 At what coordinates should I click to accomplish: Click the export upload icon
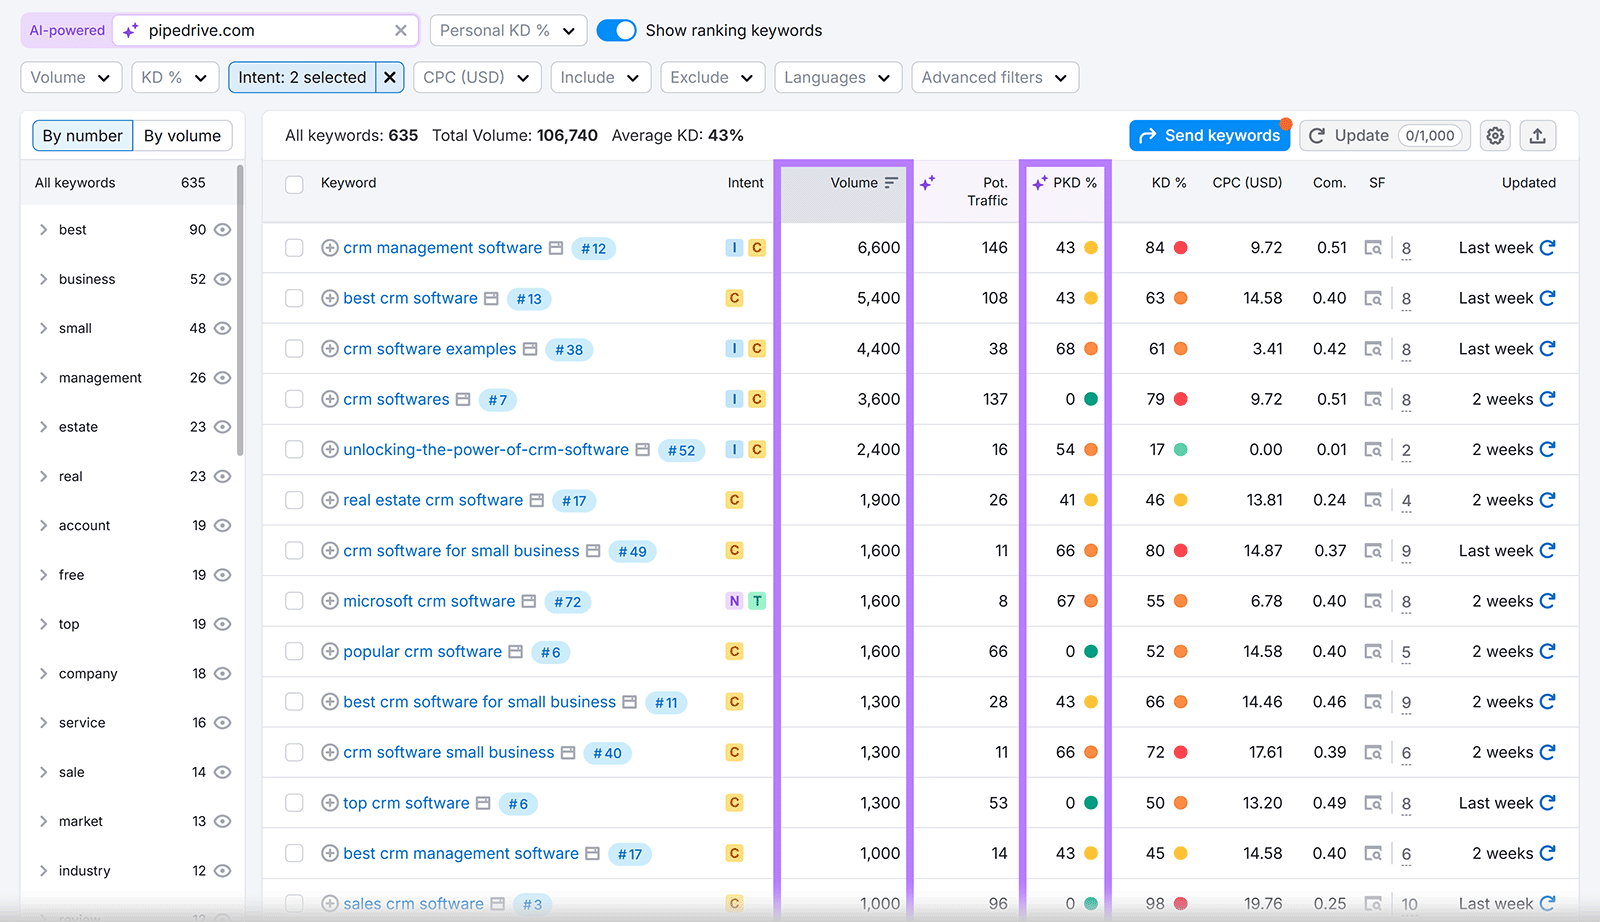coord(1538,136)
